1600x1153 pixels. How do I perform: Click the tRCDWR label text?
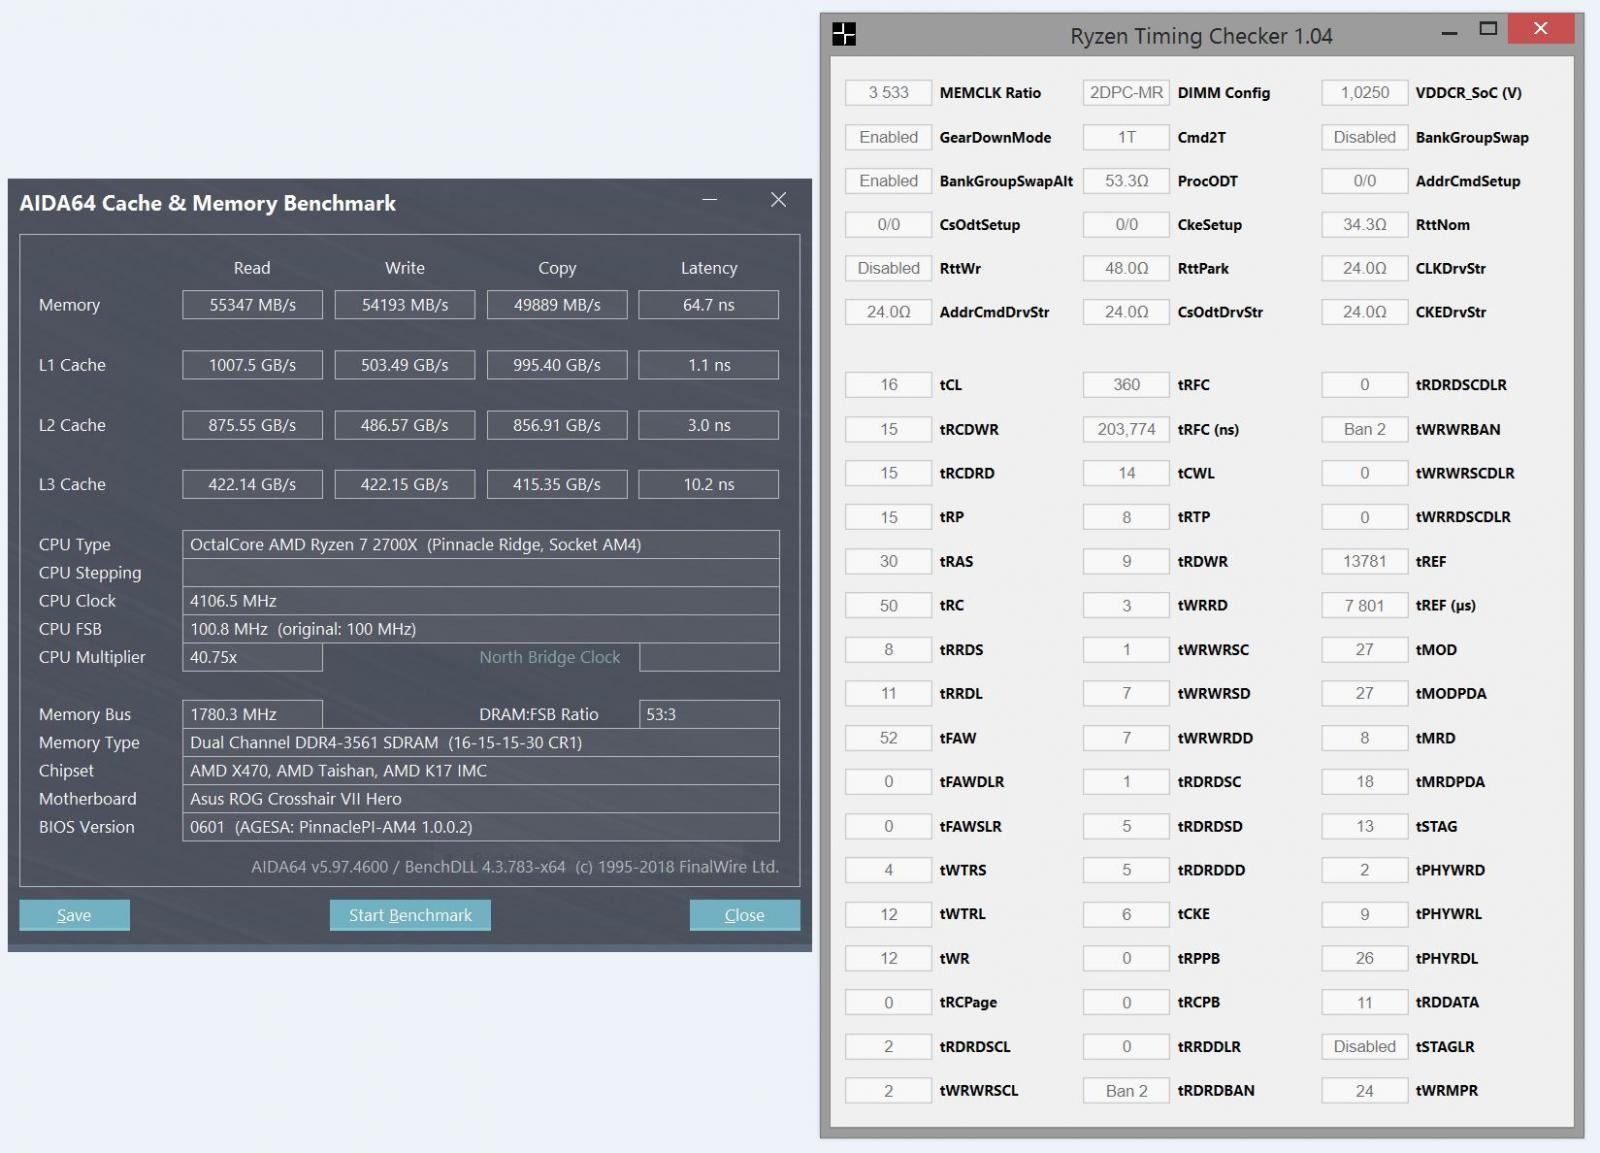coord(968,429)
